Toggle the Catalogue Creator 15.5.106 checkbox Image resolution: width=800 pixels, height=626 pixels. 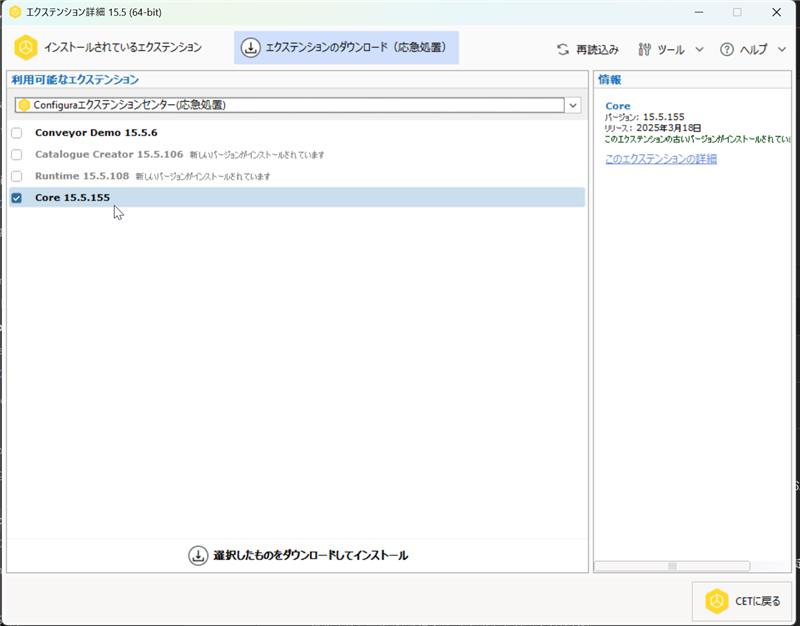[x=17, y=155]
